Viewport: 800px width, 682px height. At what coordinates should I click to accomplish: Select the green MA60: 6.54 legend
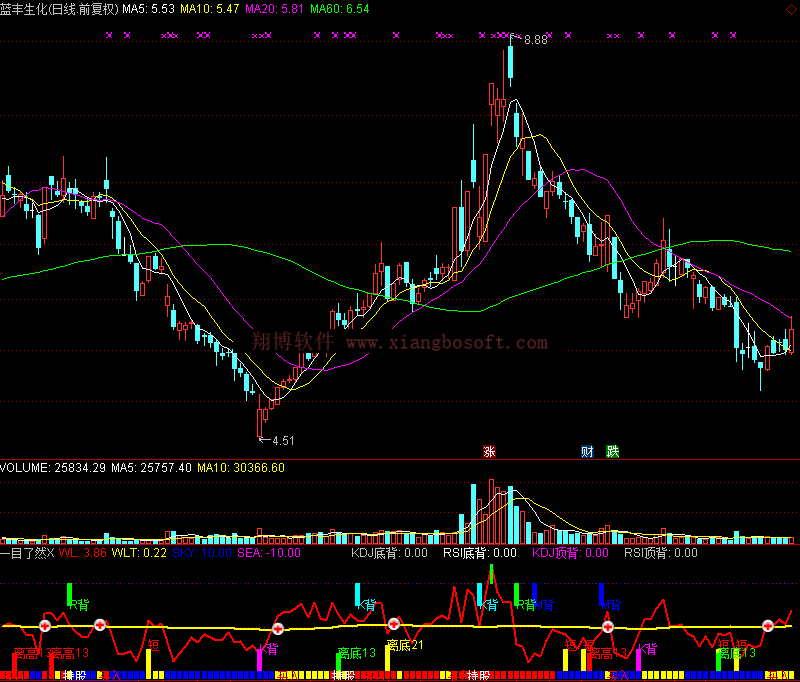pos(340,9)
